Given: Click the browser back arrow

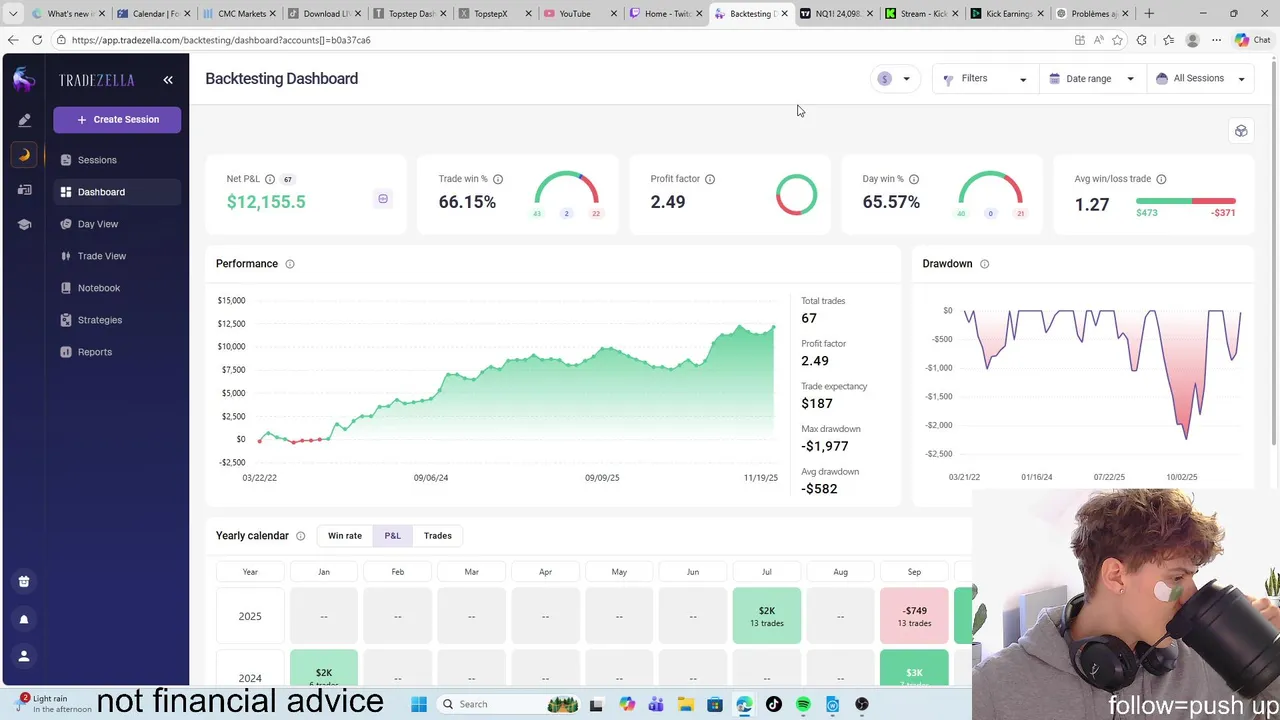Looking at the screenshot, I should (x=12, y=40).
